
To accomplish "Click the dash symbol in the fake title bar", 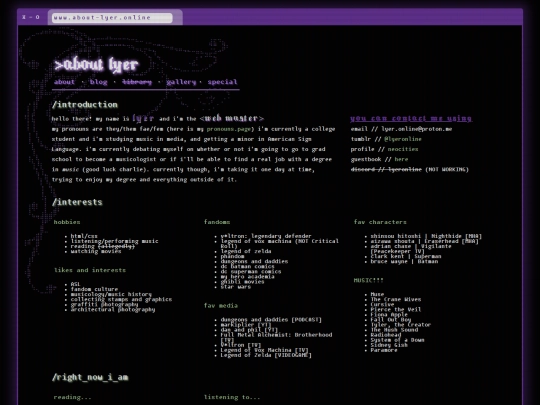I will click(x=31, y=17).
